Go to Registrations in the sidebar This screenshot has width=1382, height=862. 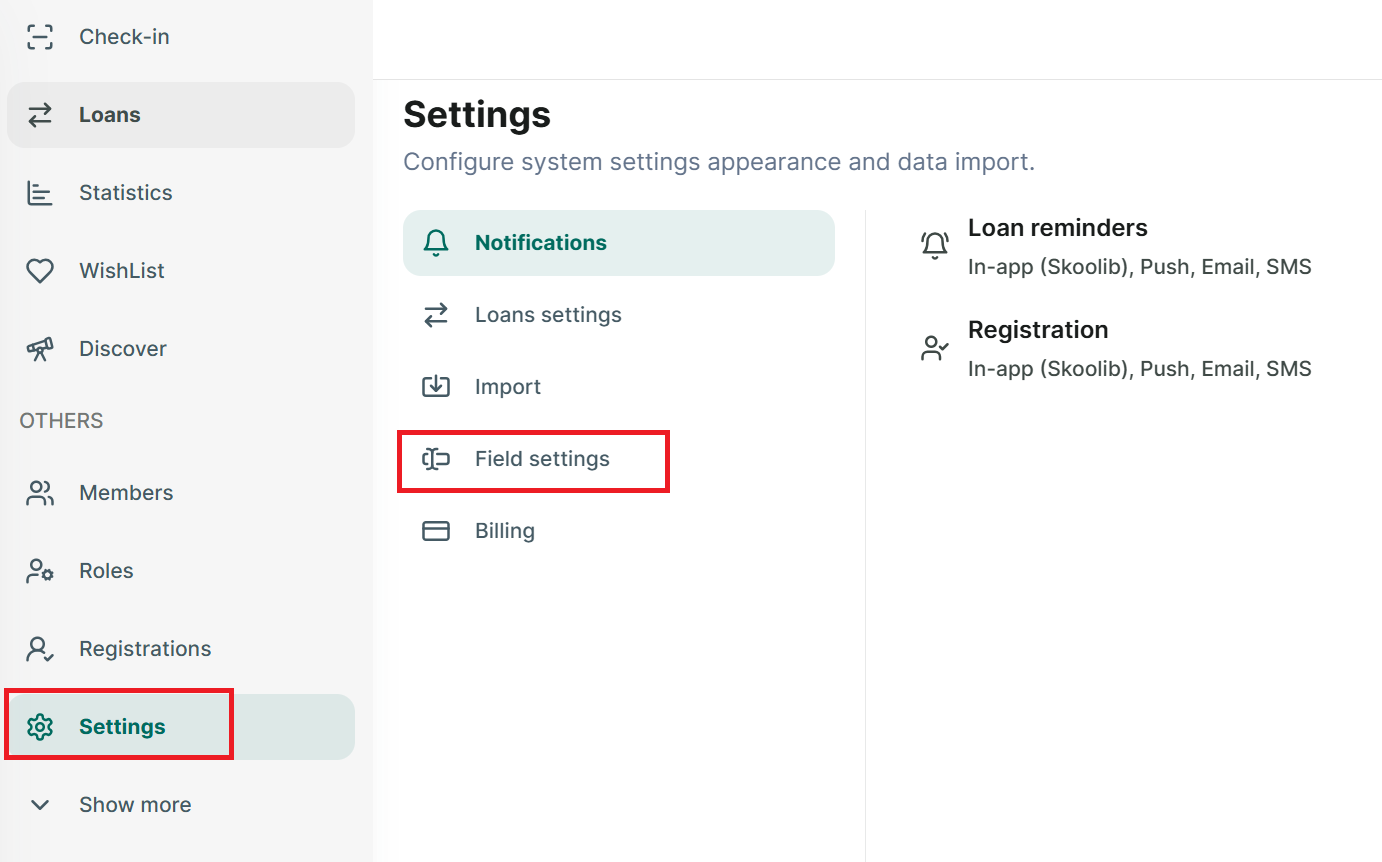[x=181, y=649]
